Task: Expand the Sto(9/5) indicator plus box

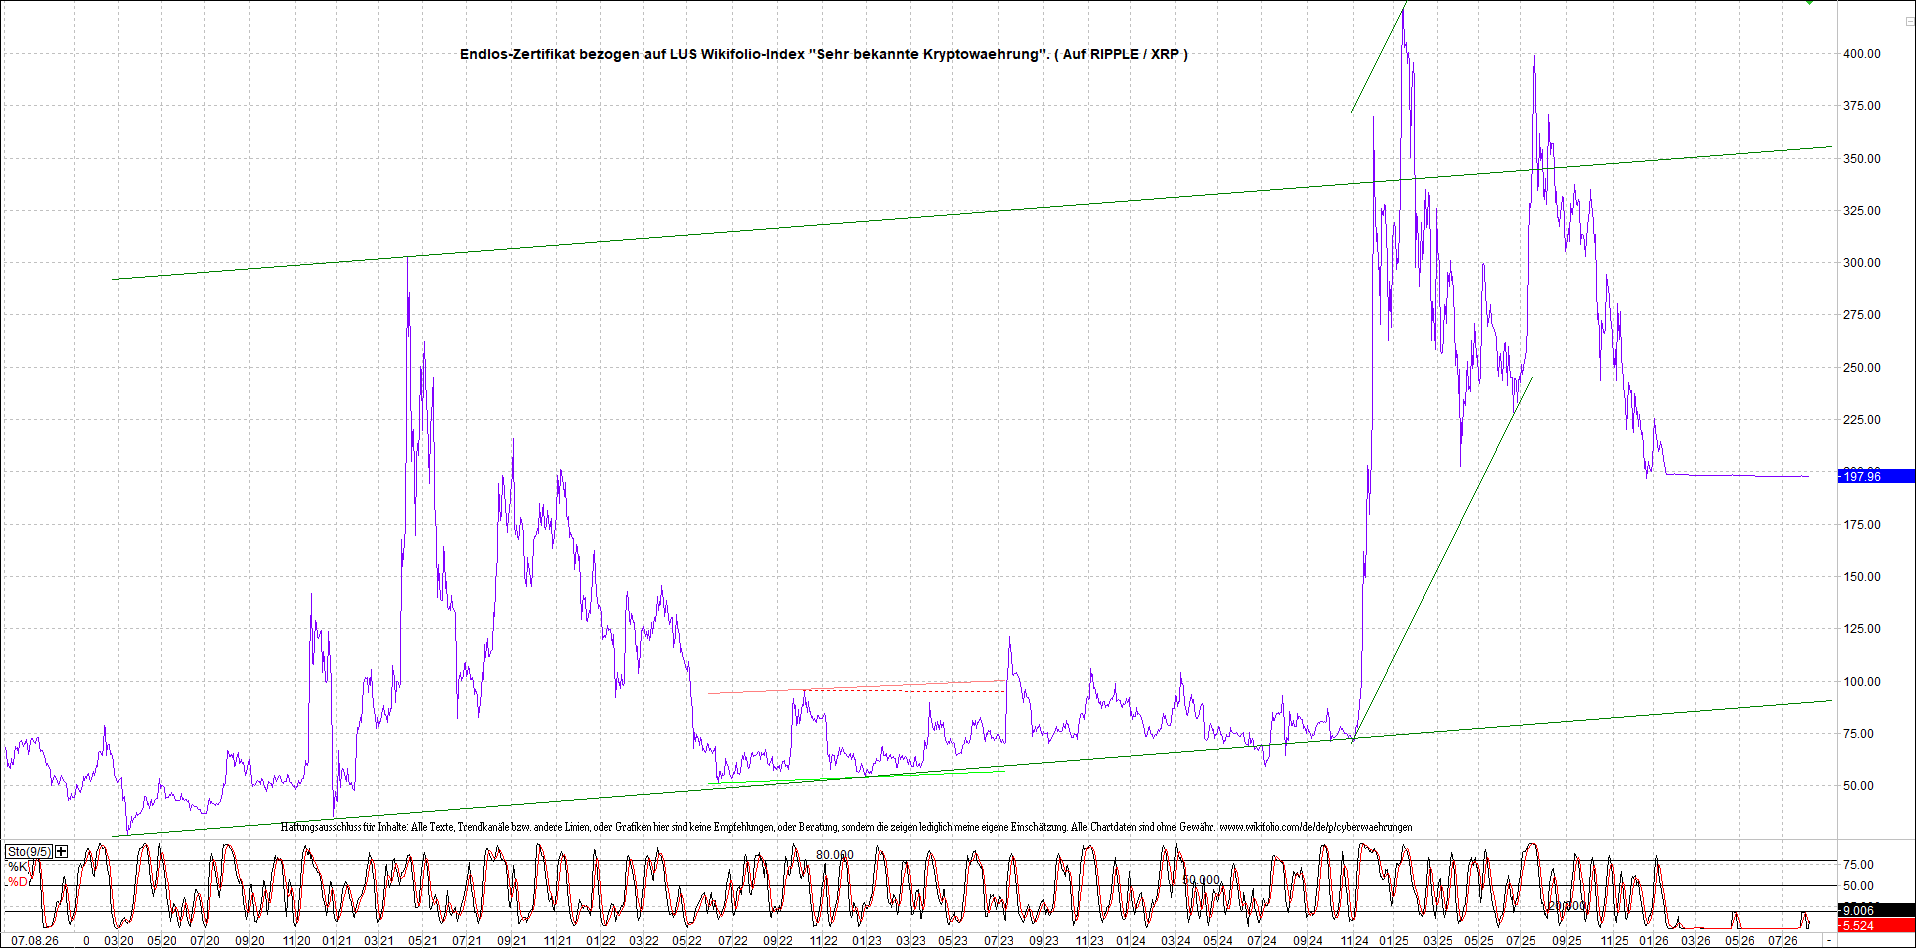Action: pyautogui.click(x=62, y=851)
